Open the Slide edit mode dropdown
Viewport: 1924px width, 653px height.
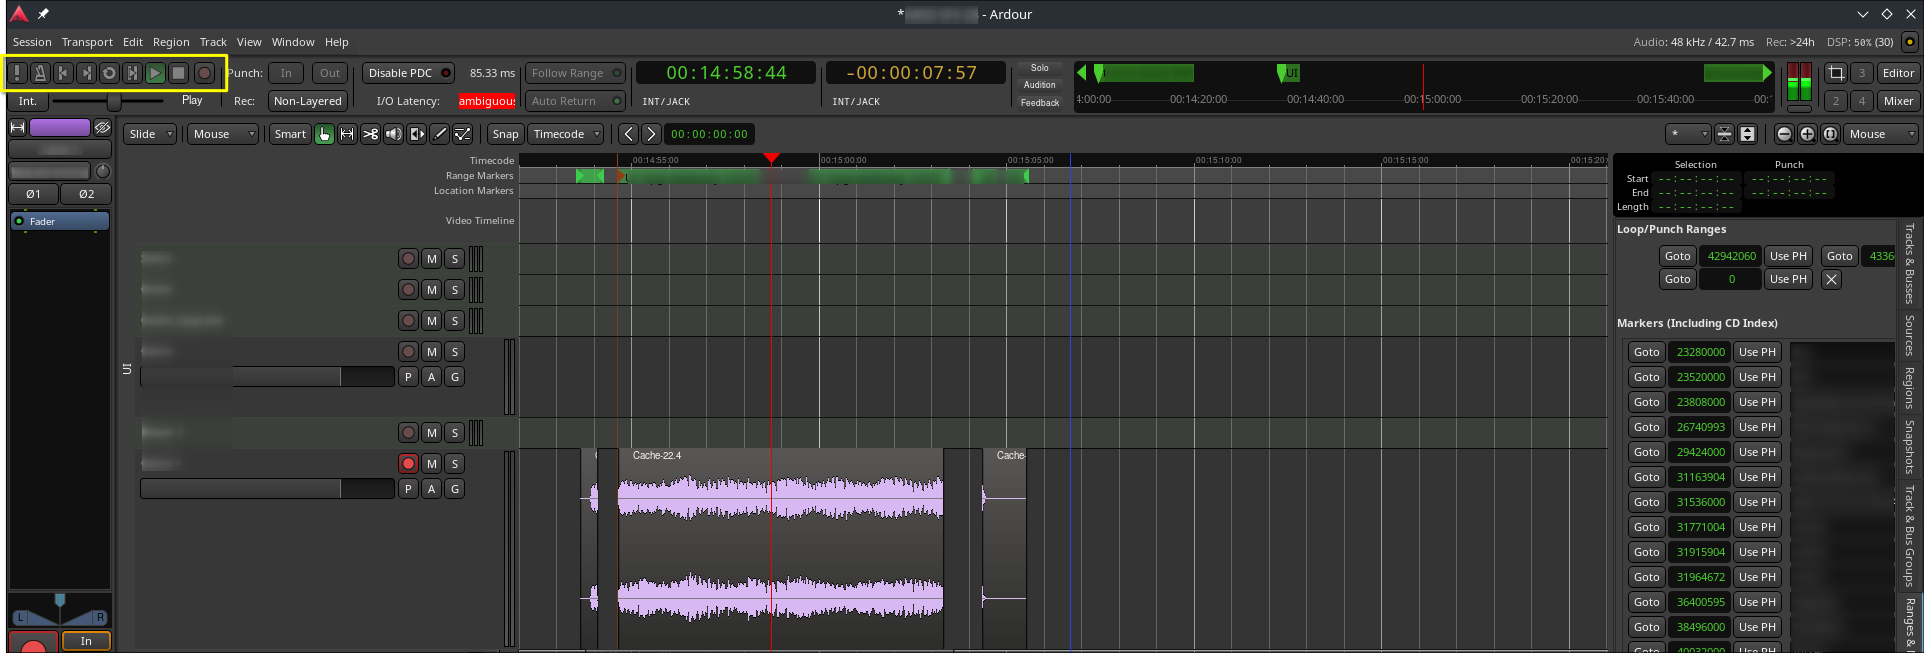click(151, 134)
